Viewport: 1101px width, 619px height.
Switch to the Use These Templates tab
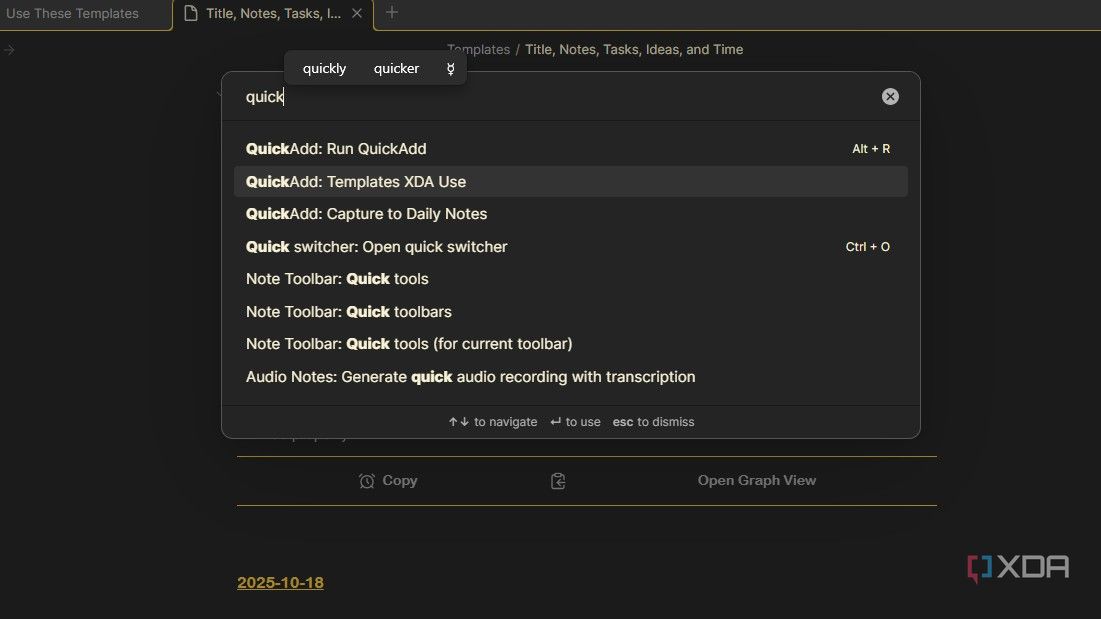coord(72,13)
